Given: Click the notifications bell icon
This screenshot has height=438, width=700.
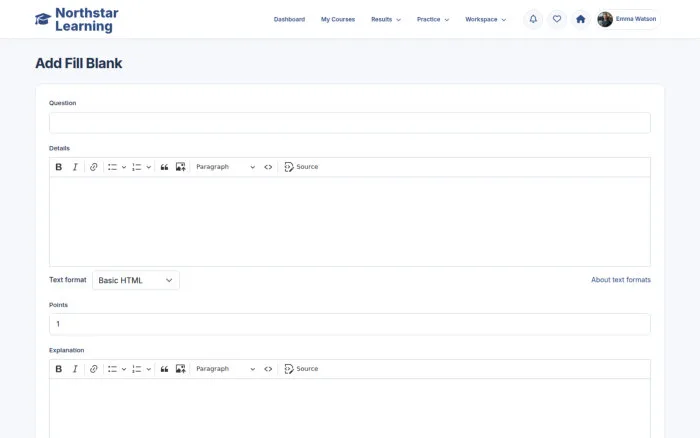Looking at the screenshot, I should coord(533,19).
